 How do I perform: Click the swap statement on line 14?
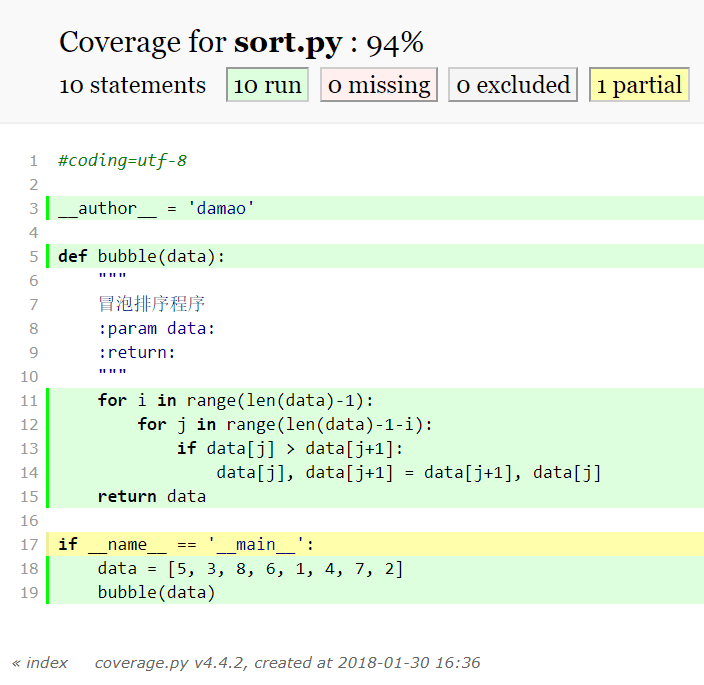click(409, 472)
